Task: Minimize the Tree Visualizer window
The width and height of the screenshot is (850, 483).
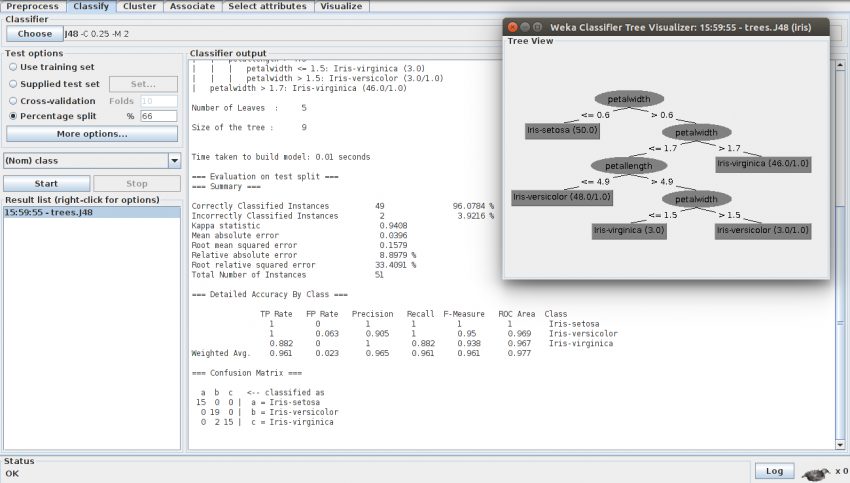Action: (x=524, y=27)
